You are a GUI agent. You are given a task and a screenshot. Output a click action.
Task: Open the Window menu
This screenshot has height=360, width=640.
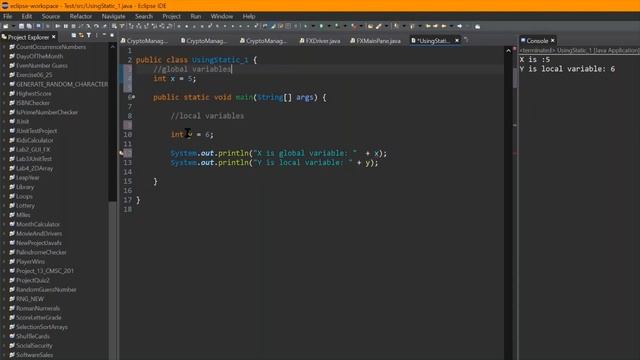click(222, 16)
